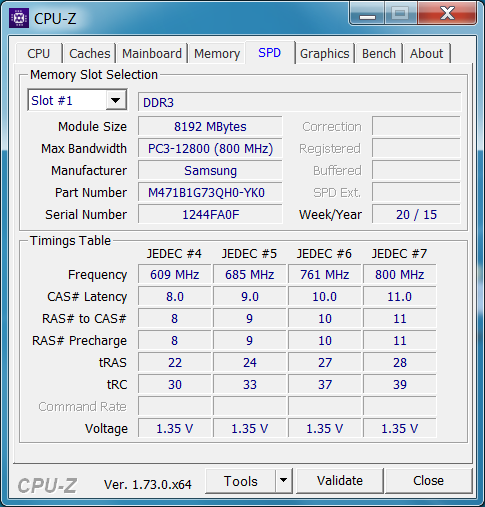Click tRAS value 22

(x=175, y=363)
